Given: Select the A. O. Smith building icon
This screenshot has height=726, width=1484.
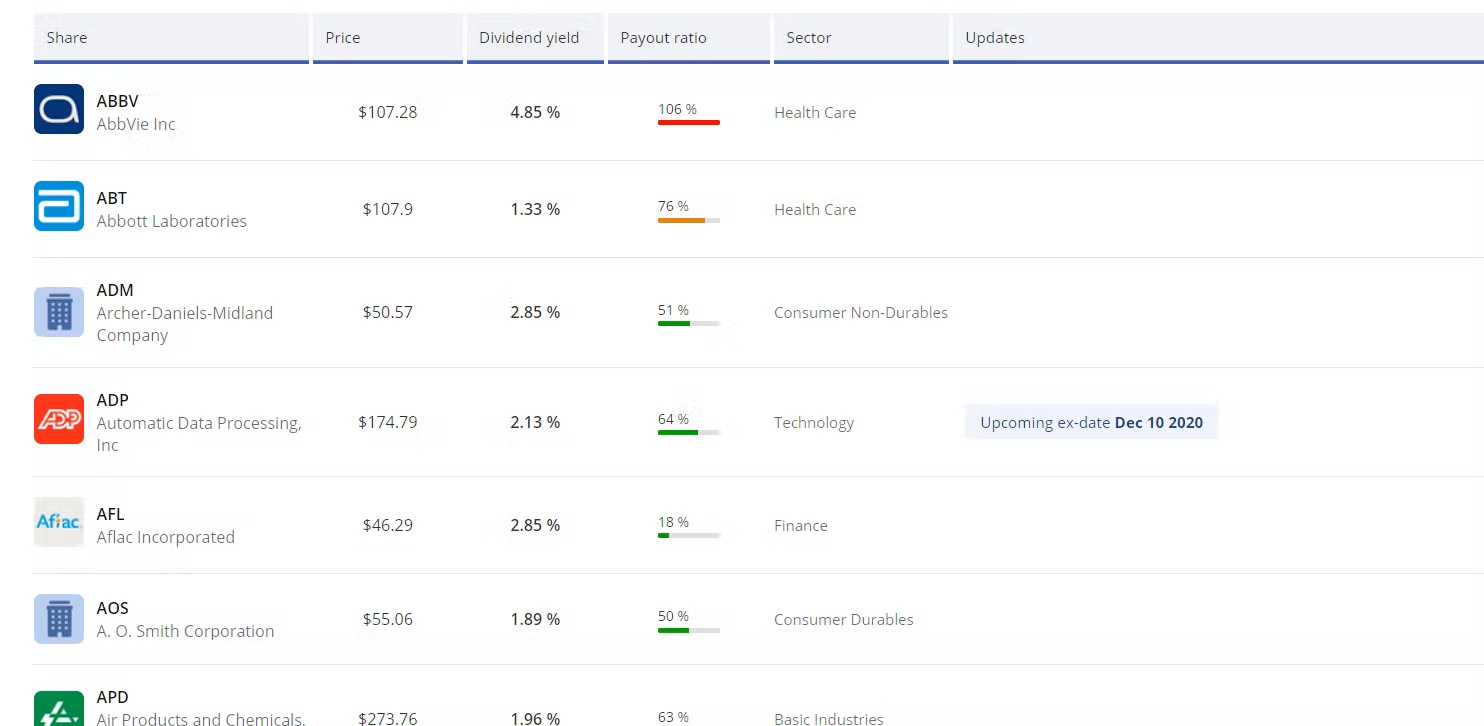Looking at the screenshot, I should pyautogui.click(x=59, y=619).
